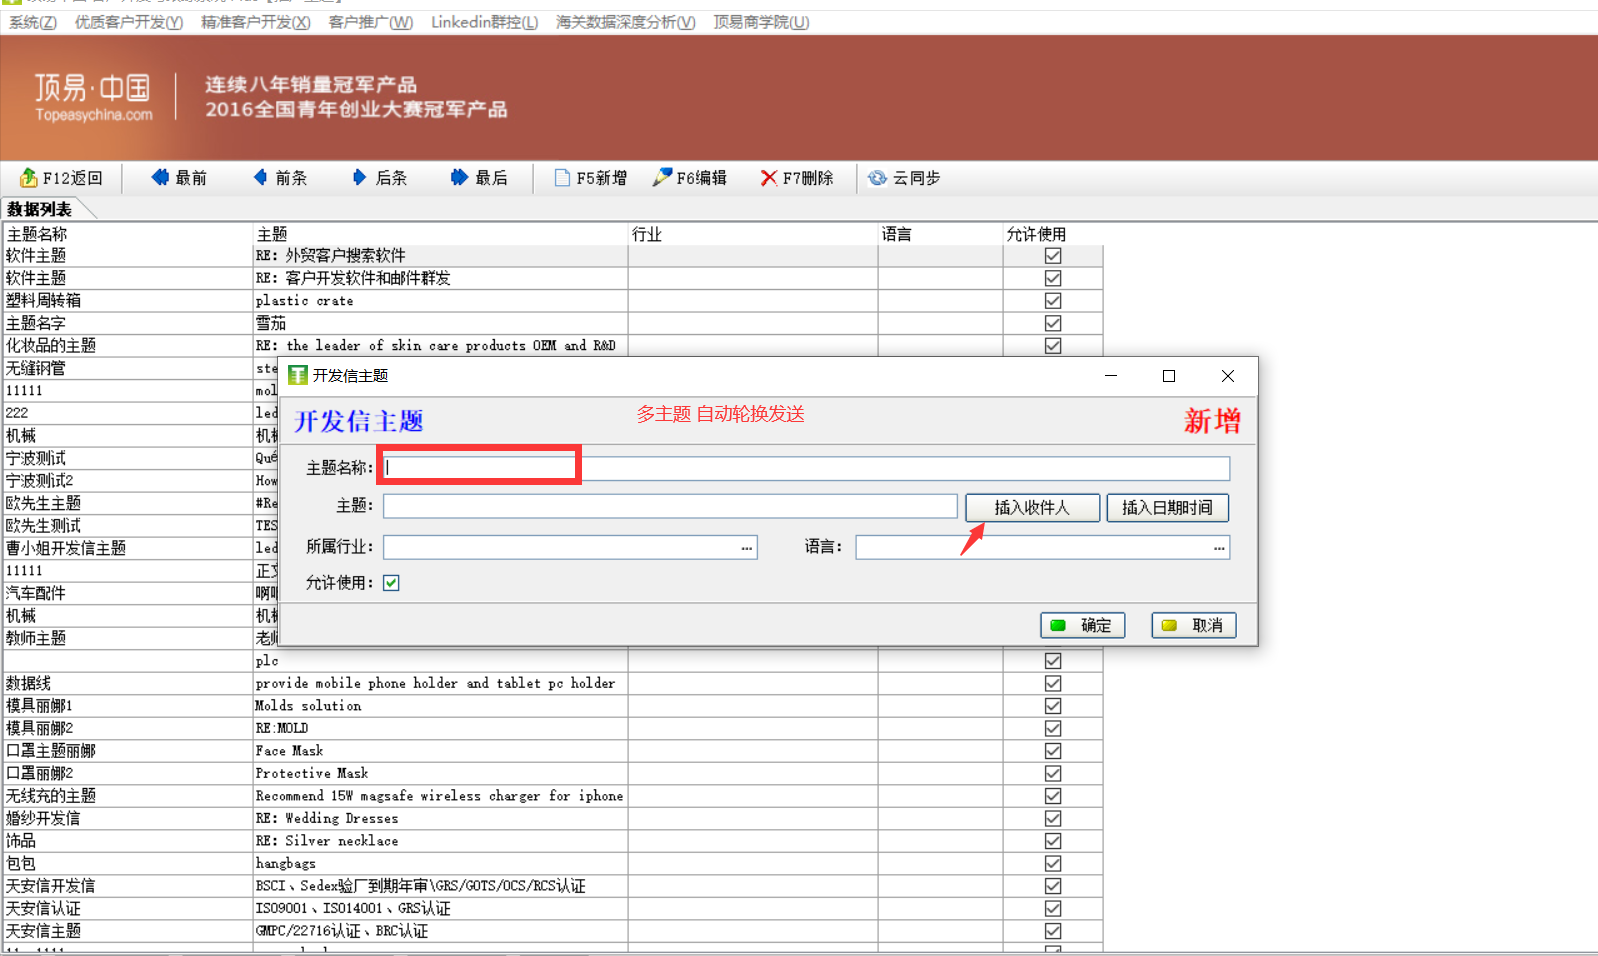This screenshot has width=1598, height=956.
Task: Select the 数据列表 tab
Action: pyautogui.click(x=40, y=209)
